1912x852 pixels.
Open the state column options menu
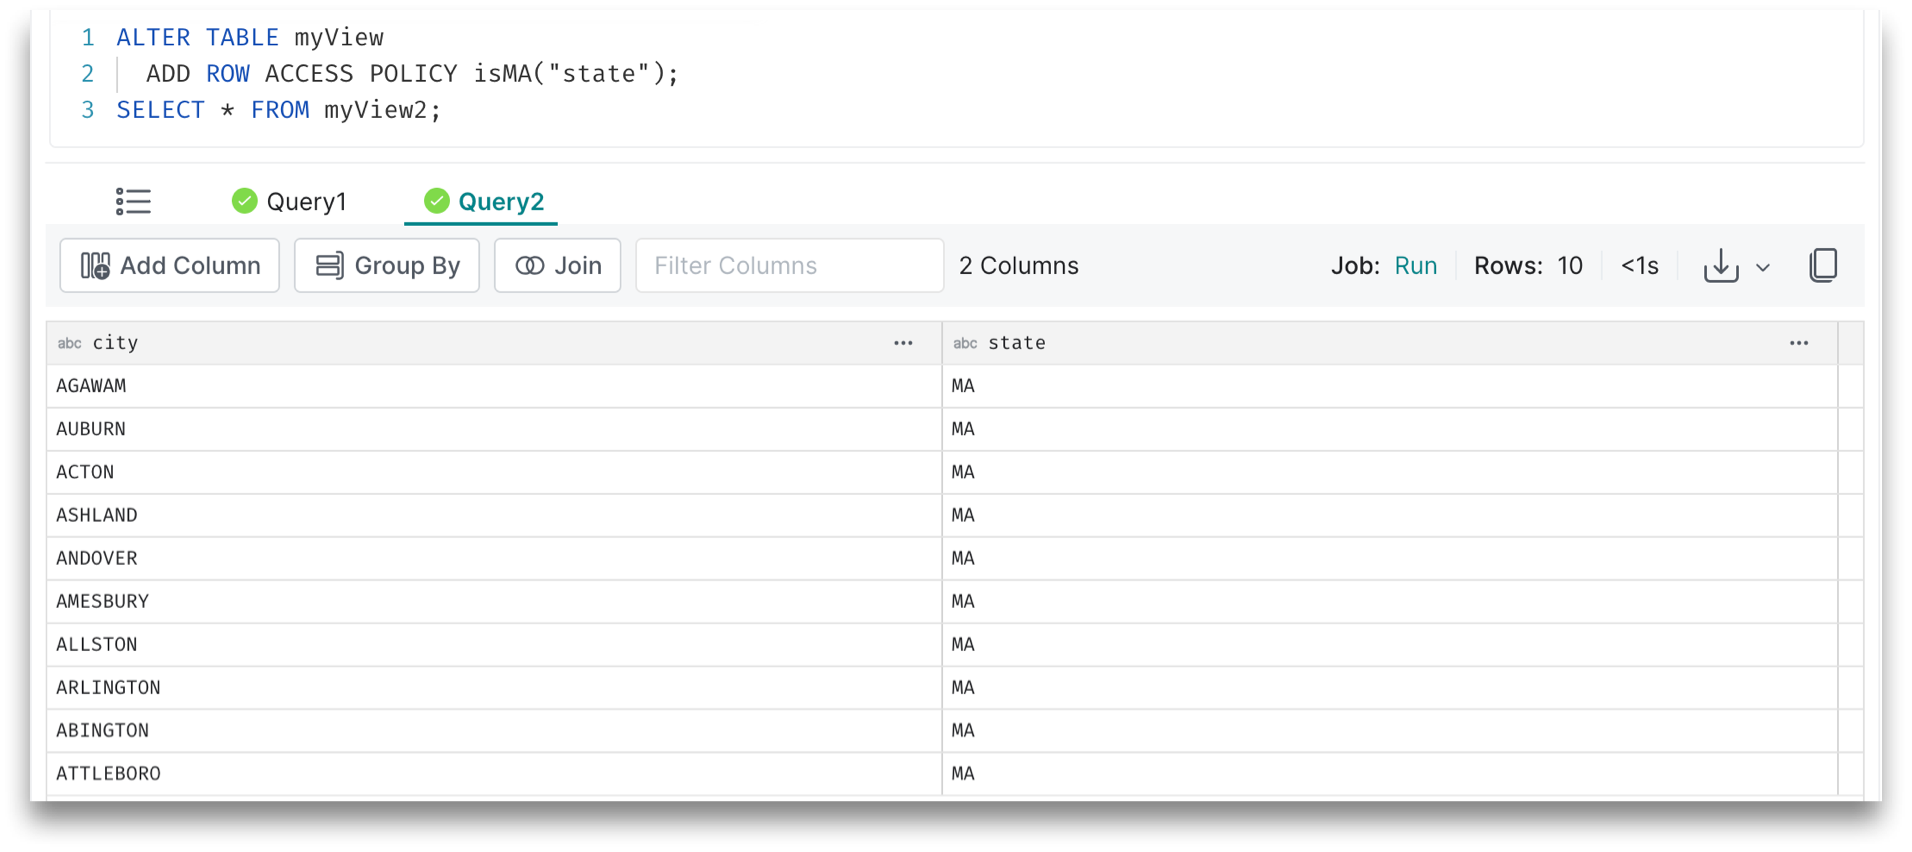pyautogui.click(x=1798, y=343)
